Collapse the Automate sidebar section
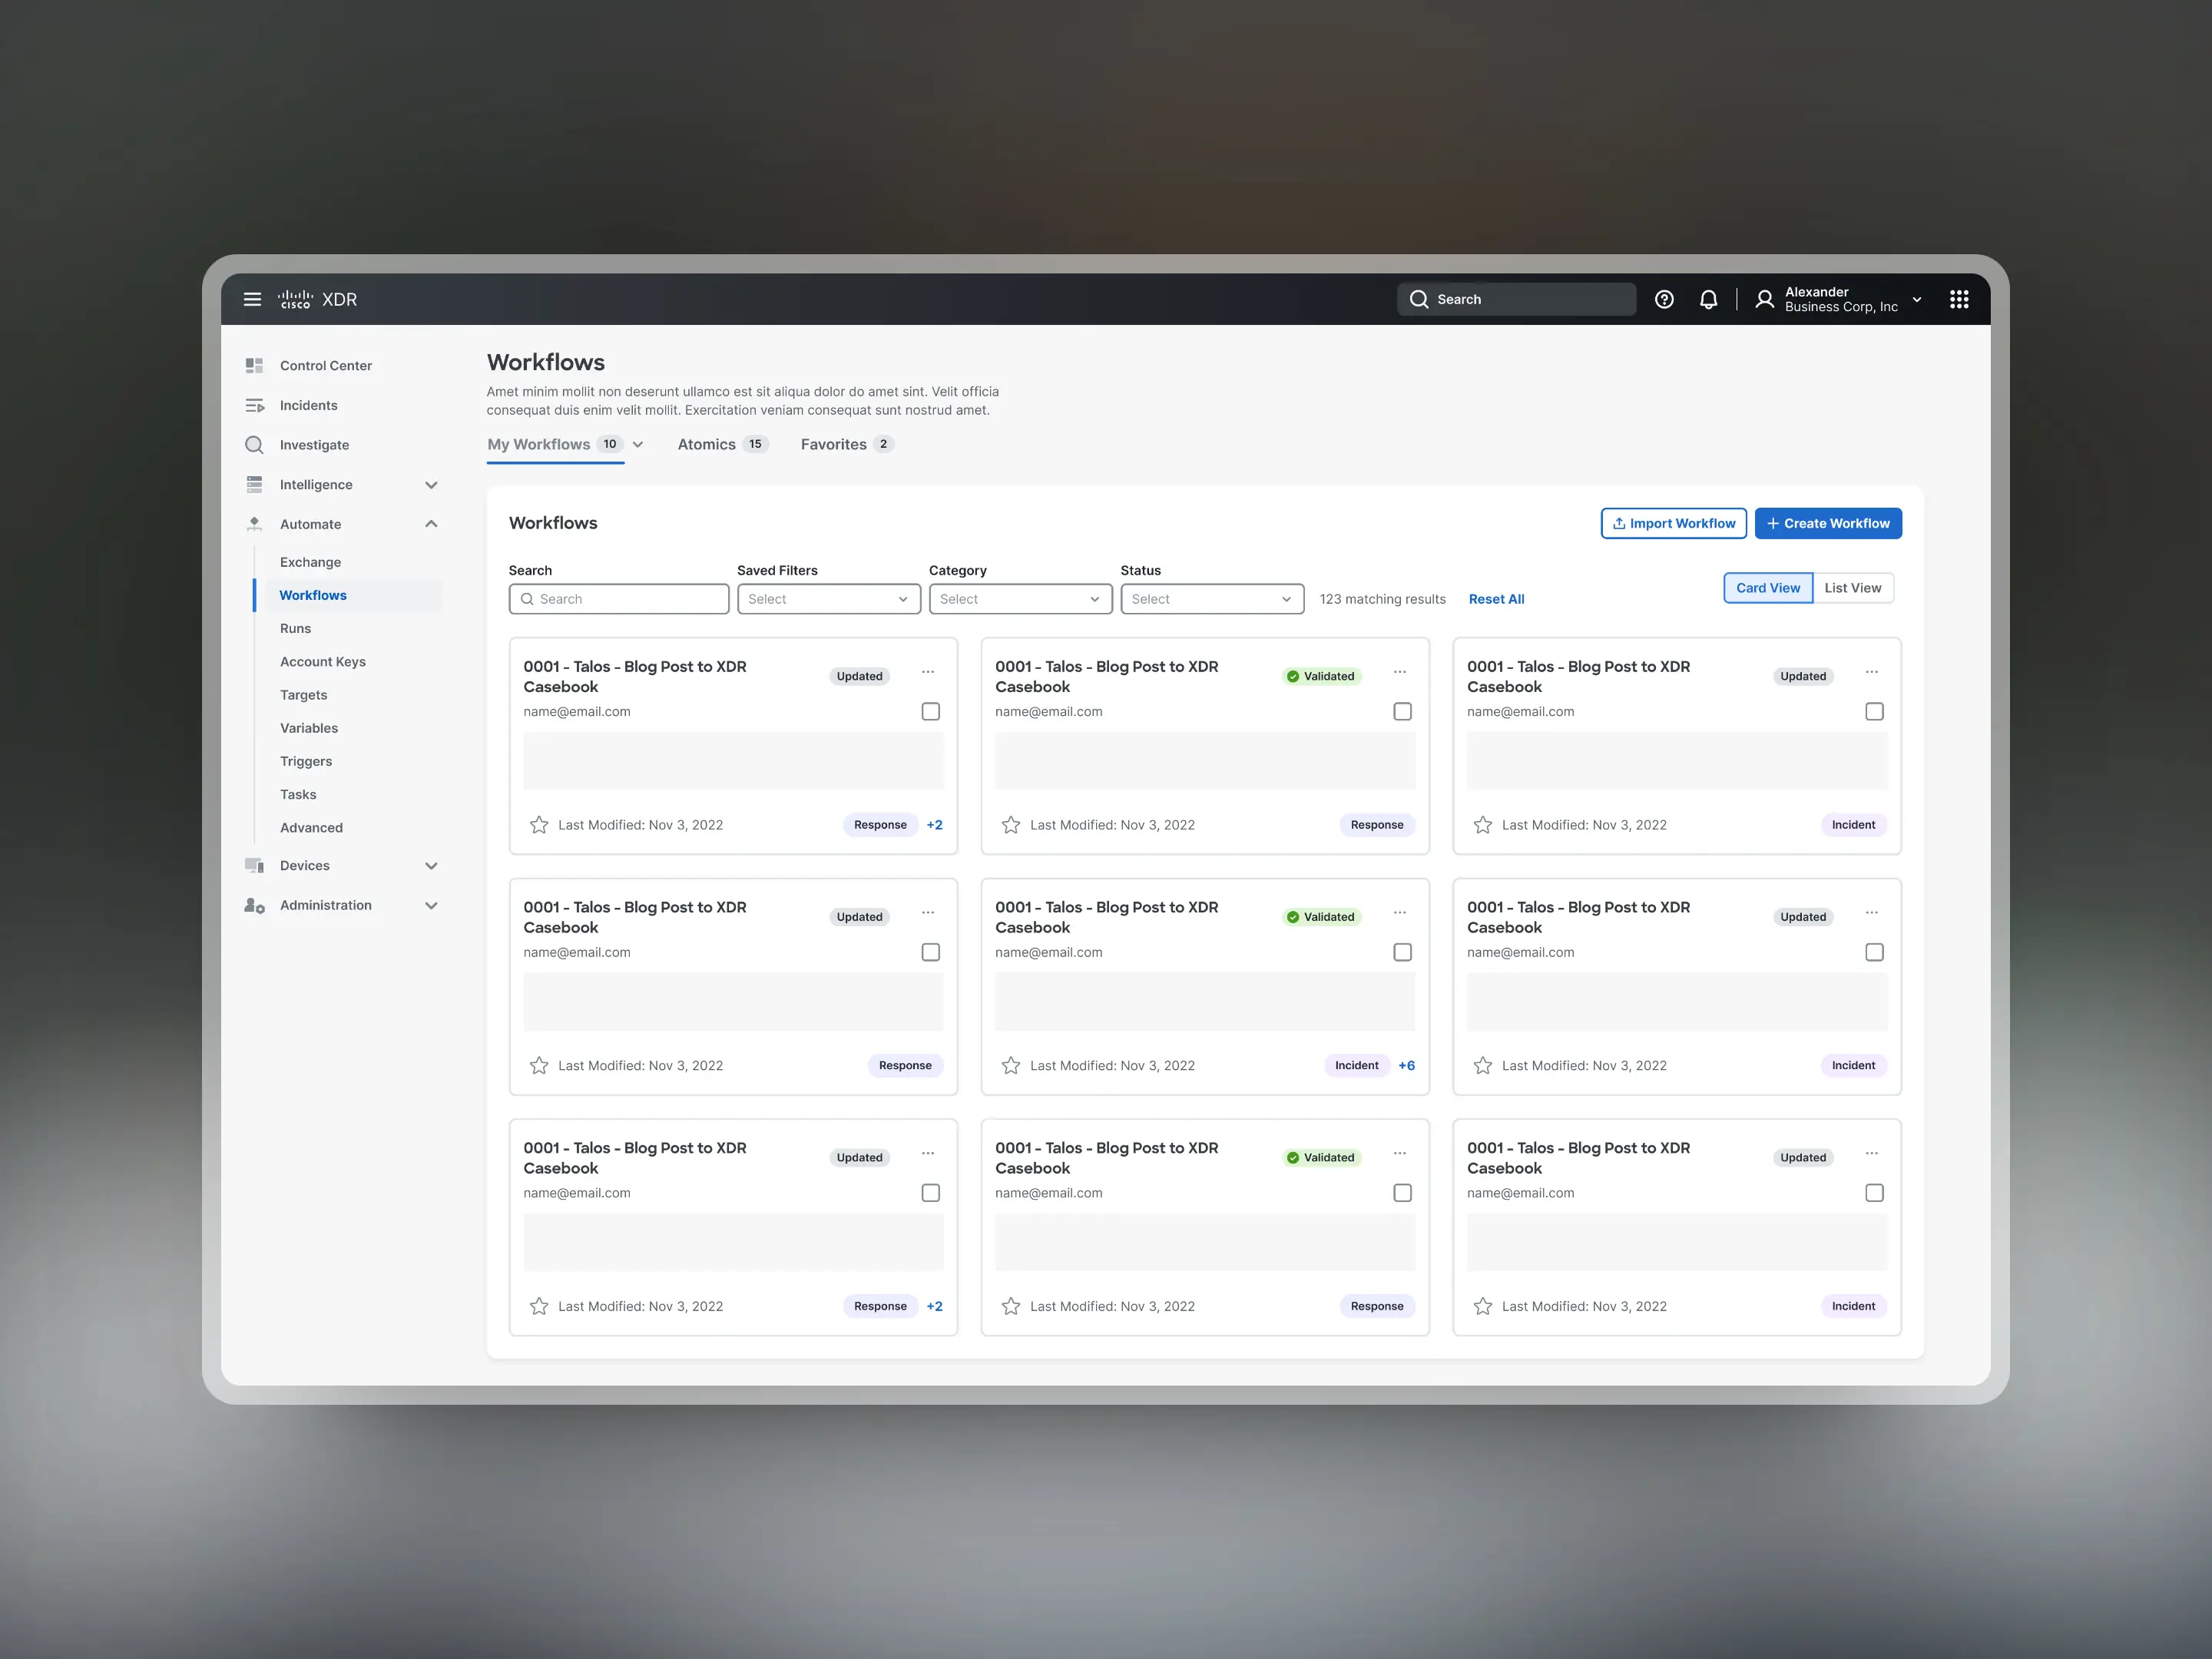This screenshot has height=1659, width=2212. point(431,524)
